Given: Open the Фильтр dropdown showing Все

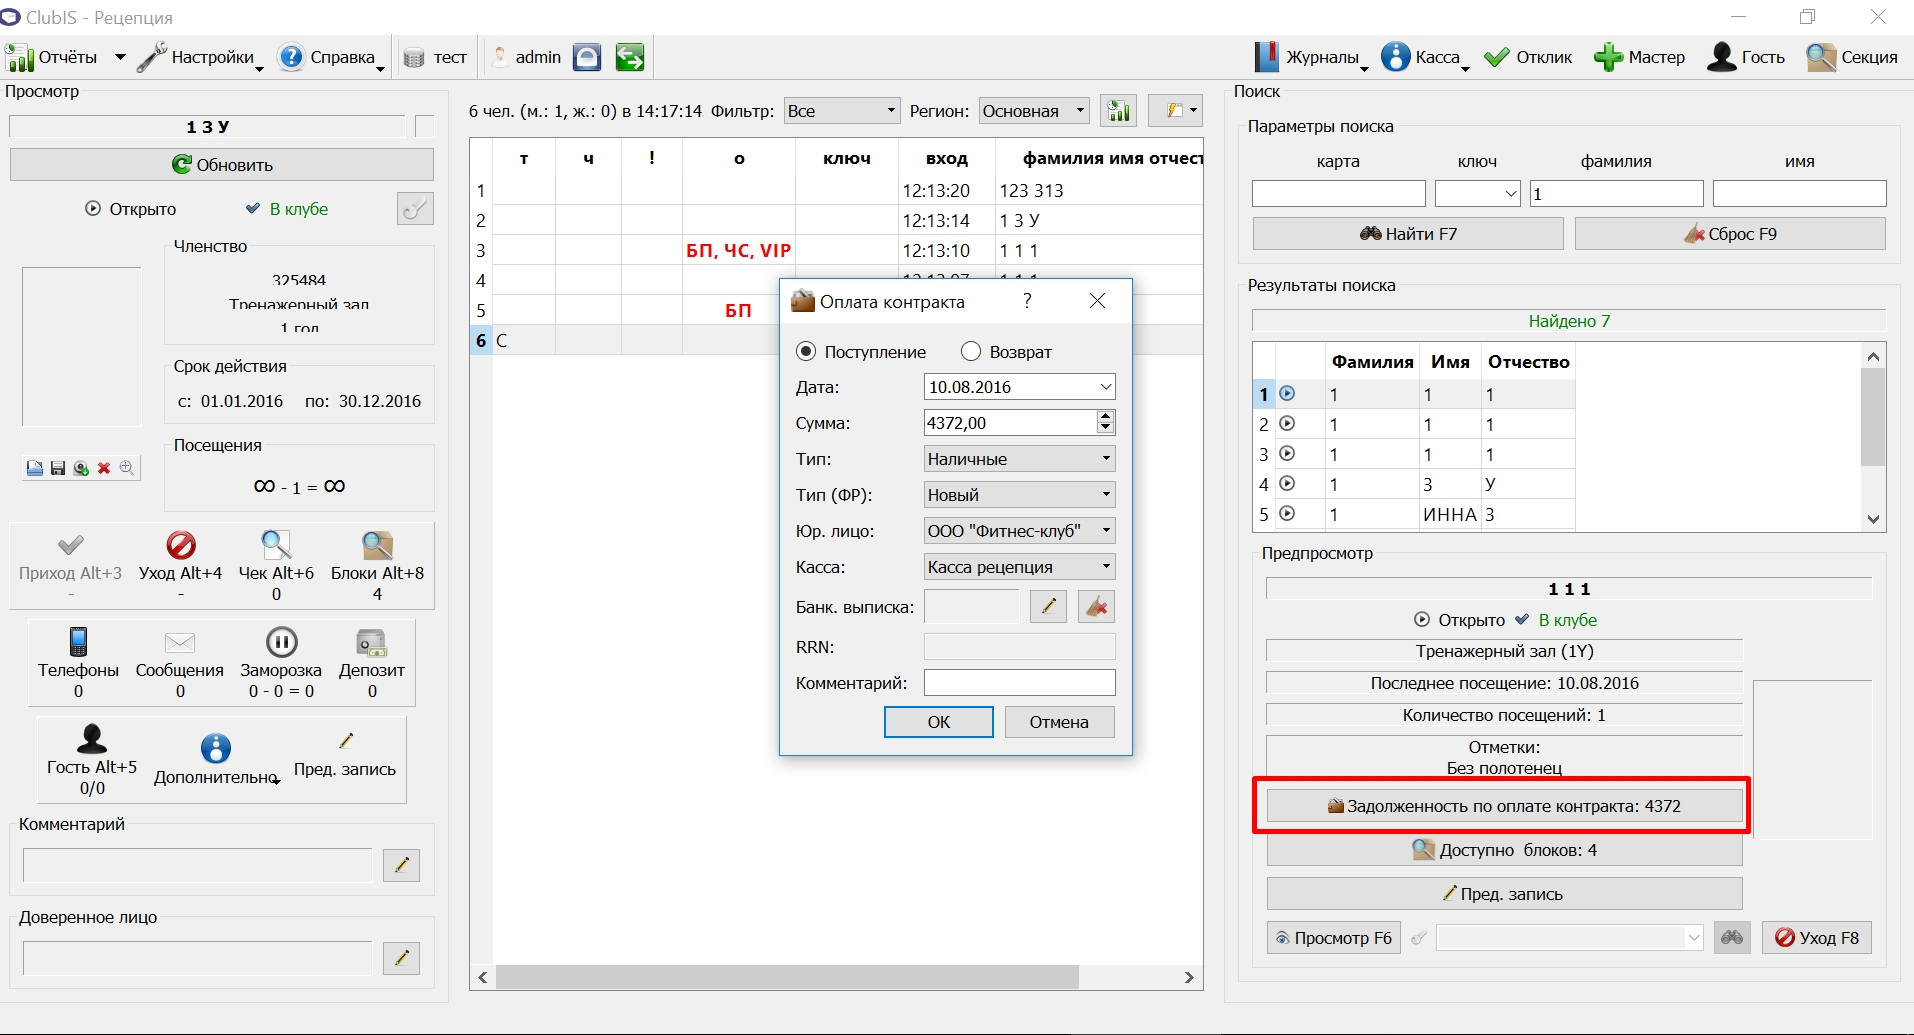Looking at the screenshot, I should (x=841, y=111).
